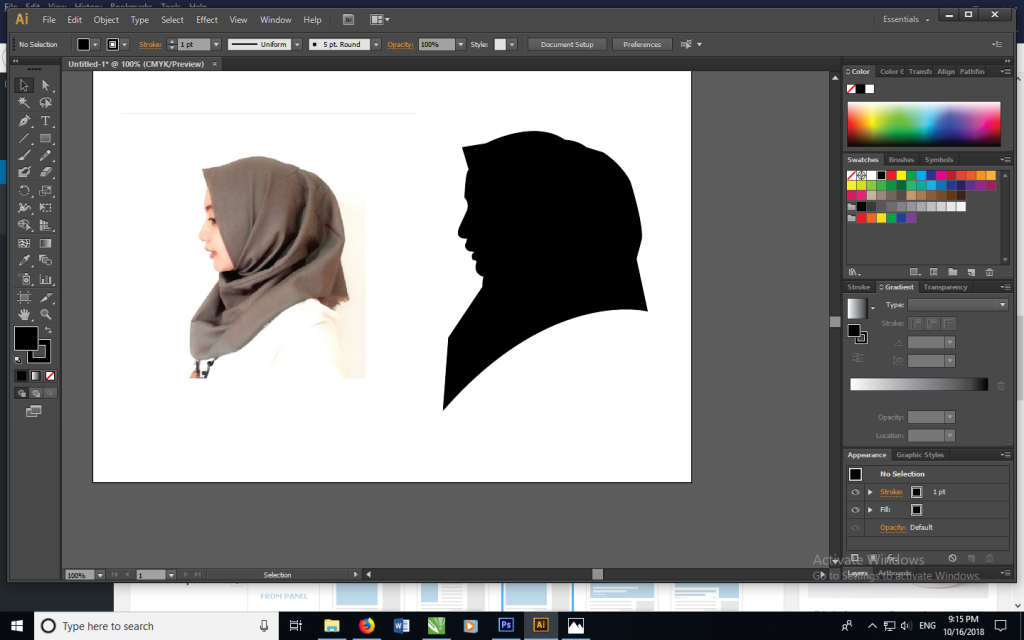Open the Essentials workspace switcher
This screenshot has width=1024, height=640.
(x=906, y=20)
